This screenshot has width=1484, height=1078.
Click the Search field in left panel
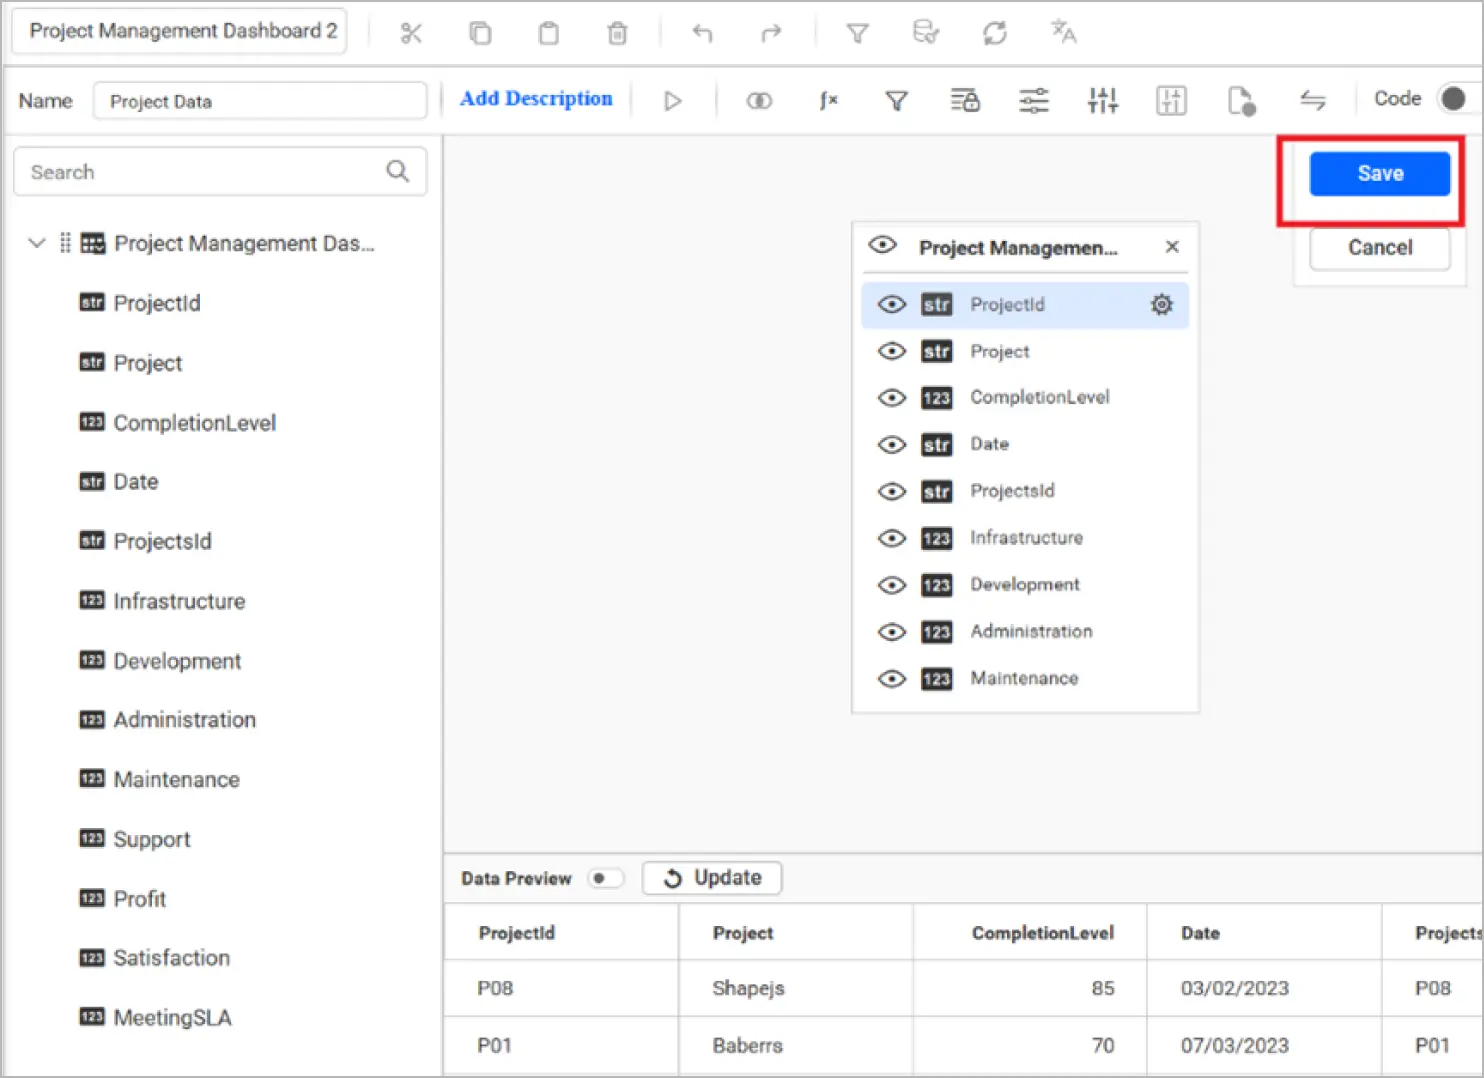point(220,172)
